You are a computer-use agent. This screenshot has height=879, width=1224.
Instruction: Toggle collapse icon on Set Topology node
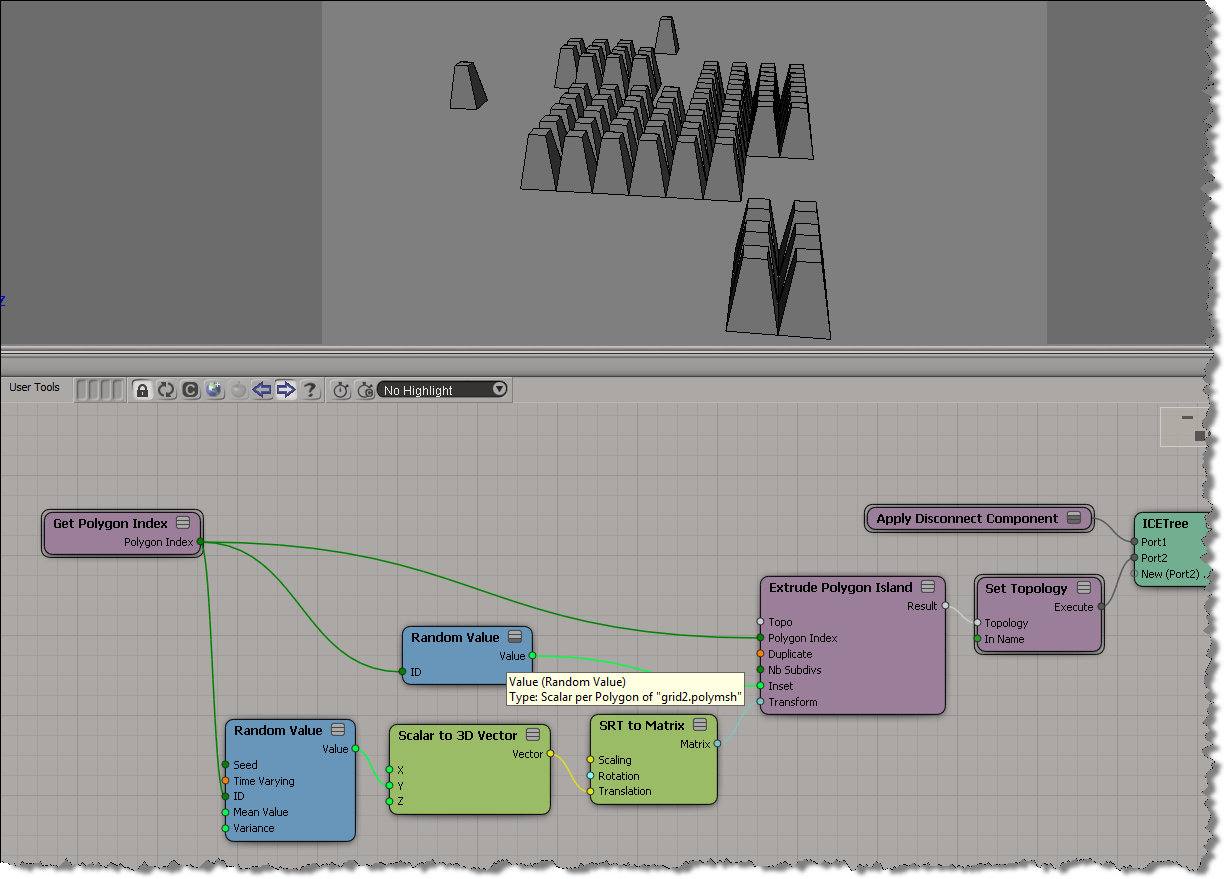(1084, 588)
